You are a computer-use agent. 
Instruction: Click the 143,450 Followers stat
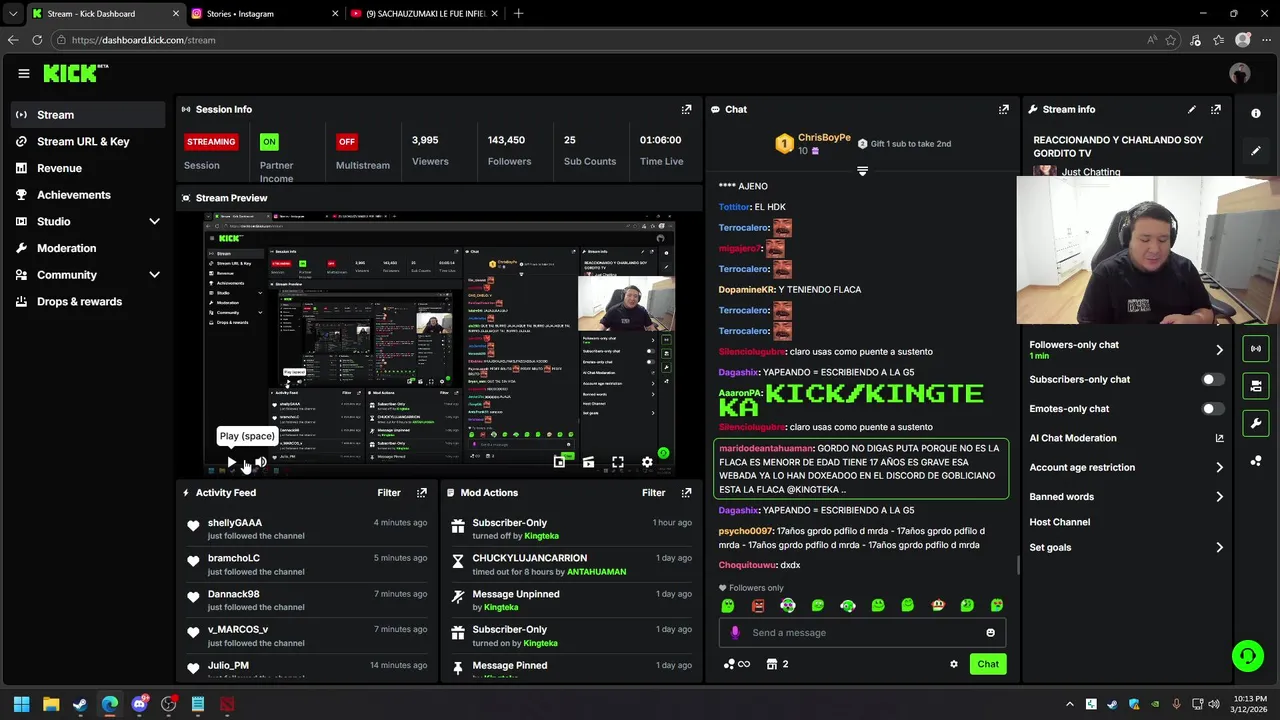509,150
